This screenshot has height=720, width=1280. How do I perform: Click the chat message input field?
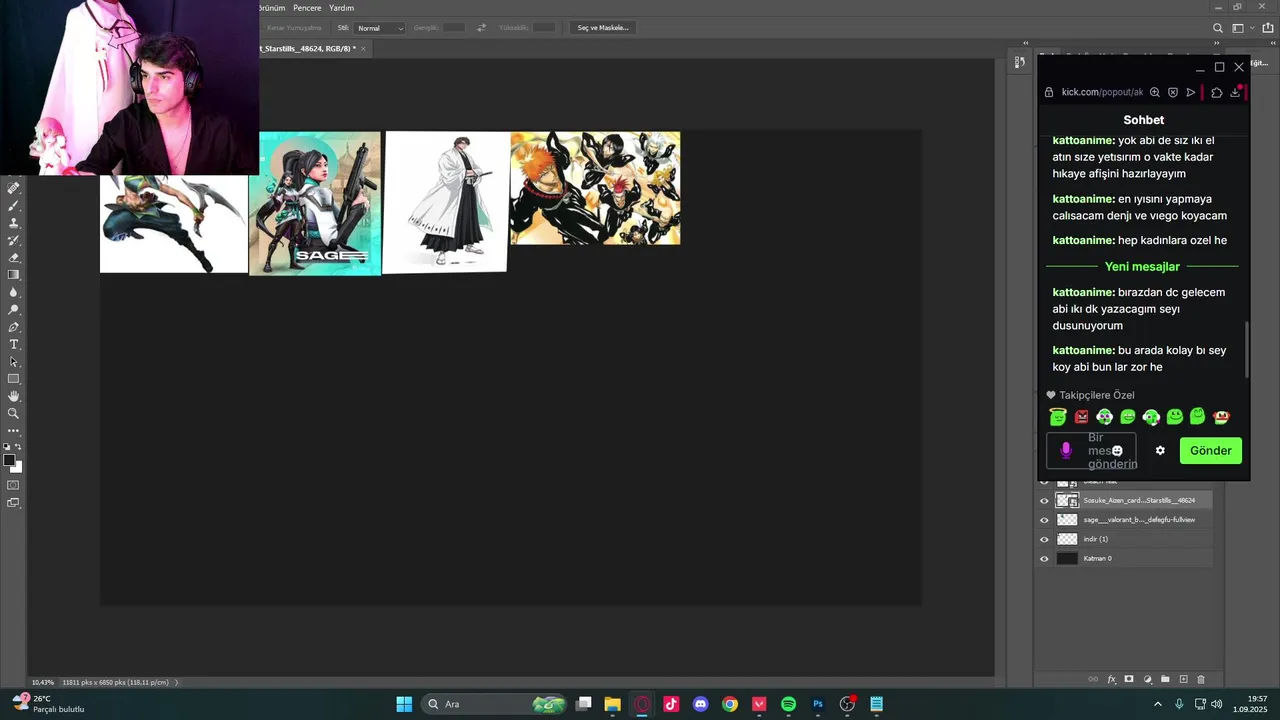(x=1091, y=451)
